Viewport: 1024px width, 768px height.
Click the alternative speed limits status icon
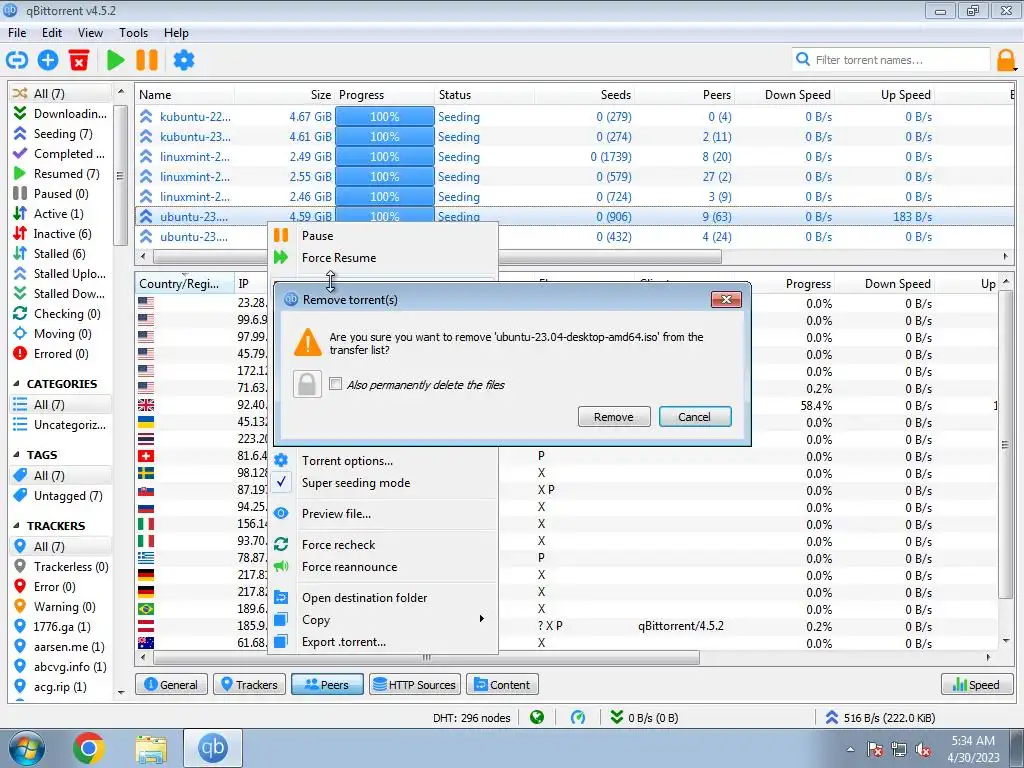pos(578,718)
